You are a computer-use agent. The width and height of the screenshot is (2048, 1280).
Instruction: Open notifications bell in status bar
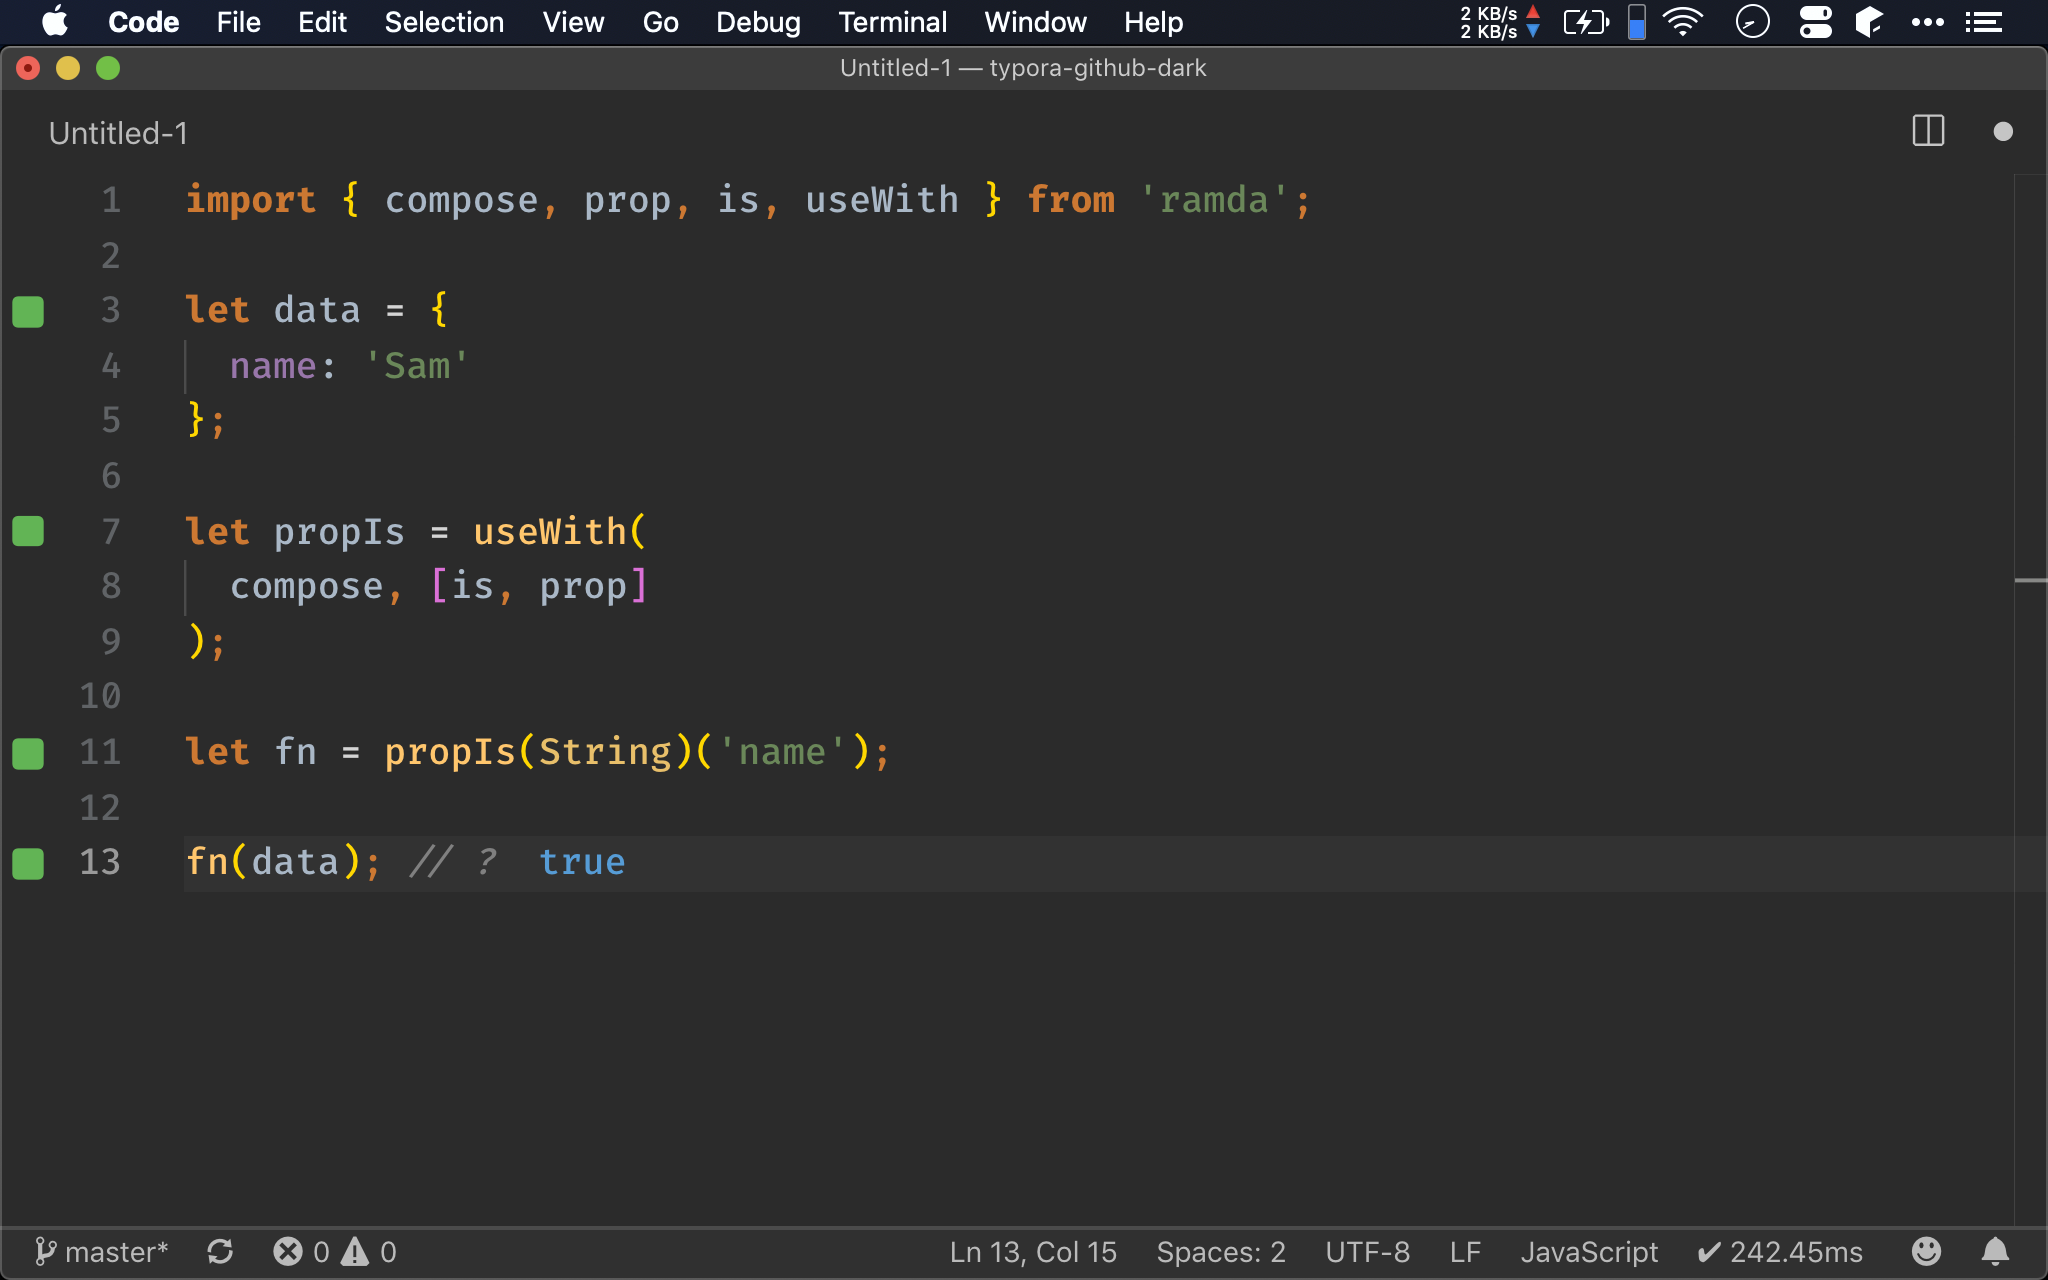(x=1995, y=1252)
